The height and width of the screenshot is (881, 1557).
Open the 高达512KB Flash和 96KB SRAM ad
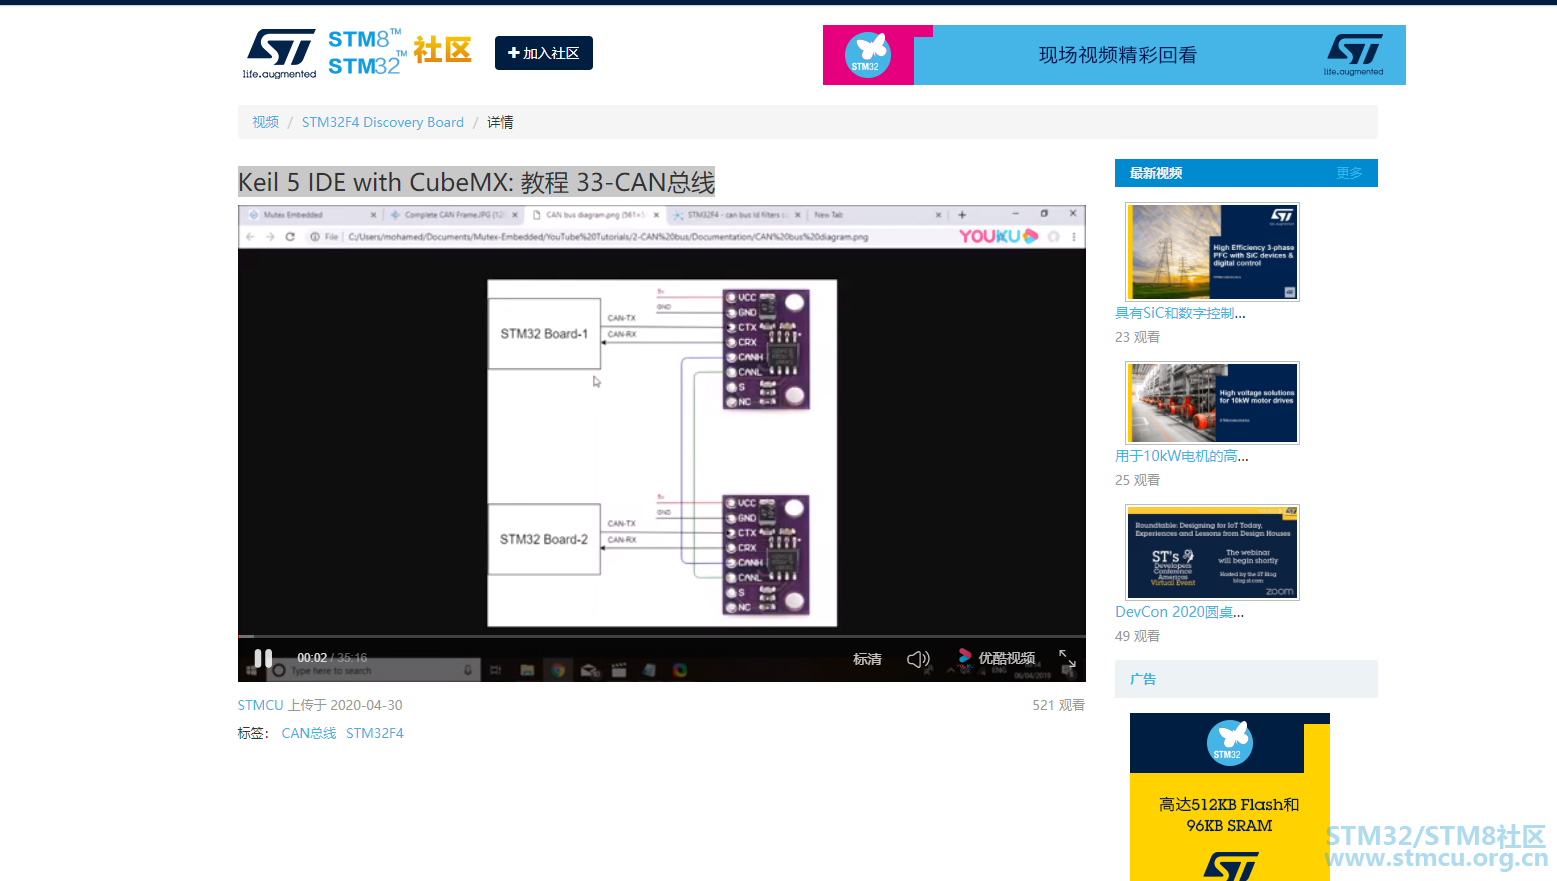click(1230, 797)
